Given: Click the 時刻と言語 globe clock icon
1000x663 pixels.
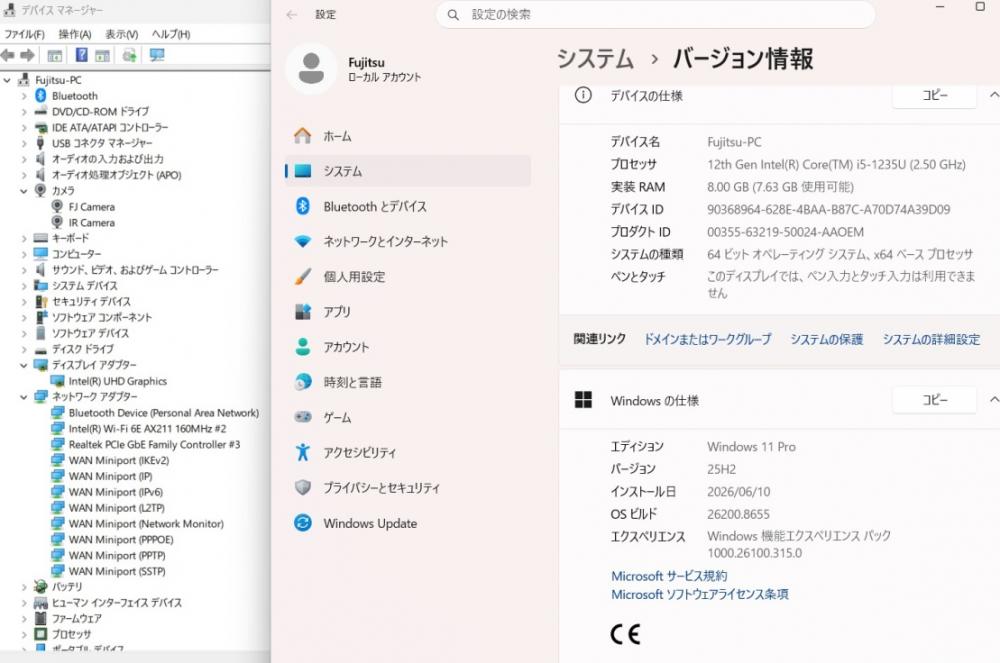Looking at the screenshot, I should click(302, 382).
